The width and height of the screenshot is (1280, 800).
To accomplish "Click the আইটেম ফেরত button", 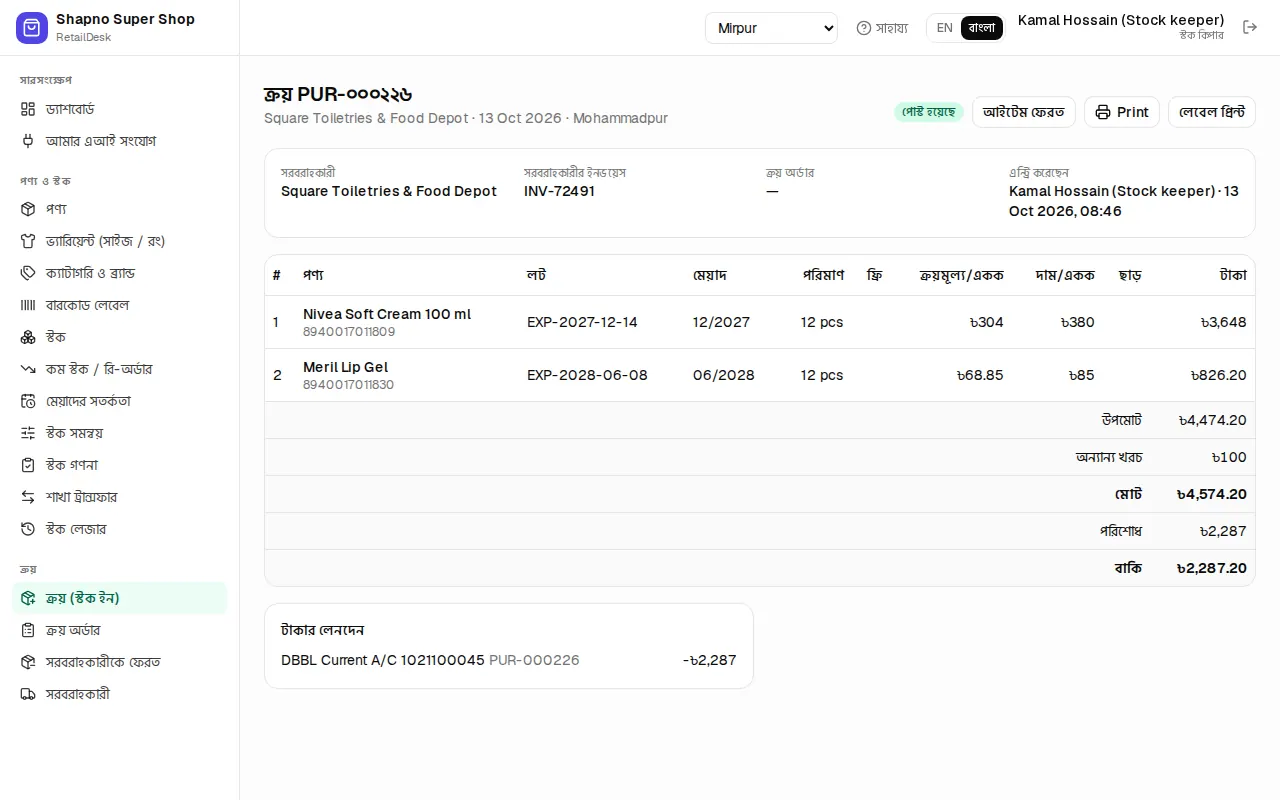I will (1024, 112).
